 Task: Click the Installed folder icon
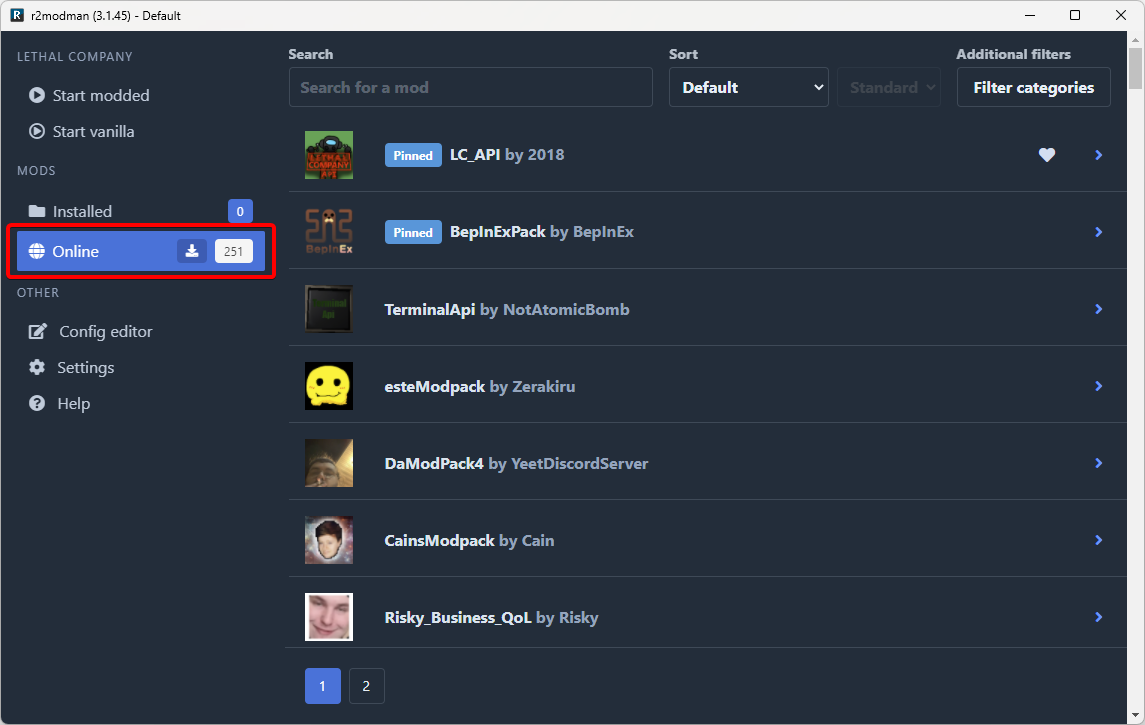[37, 211]
